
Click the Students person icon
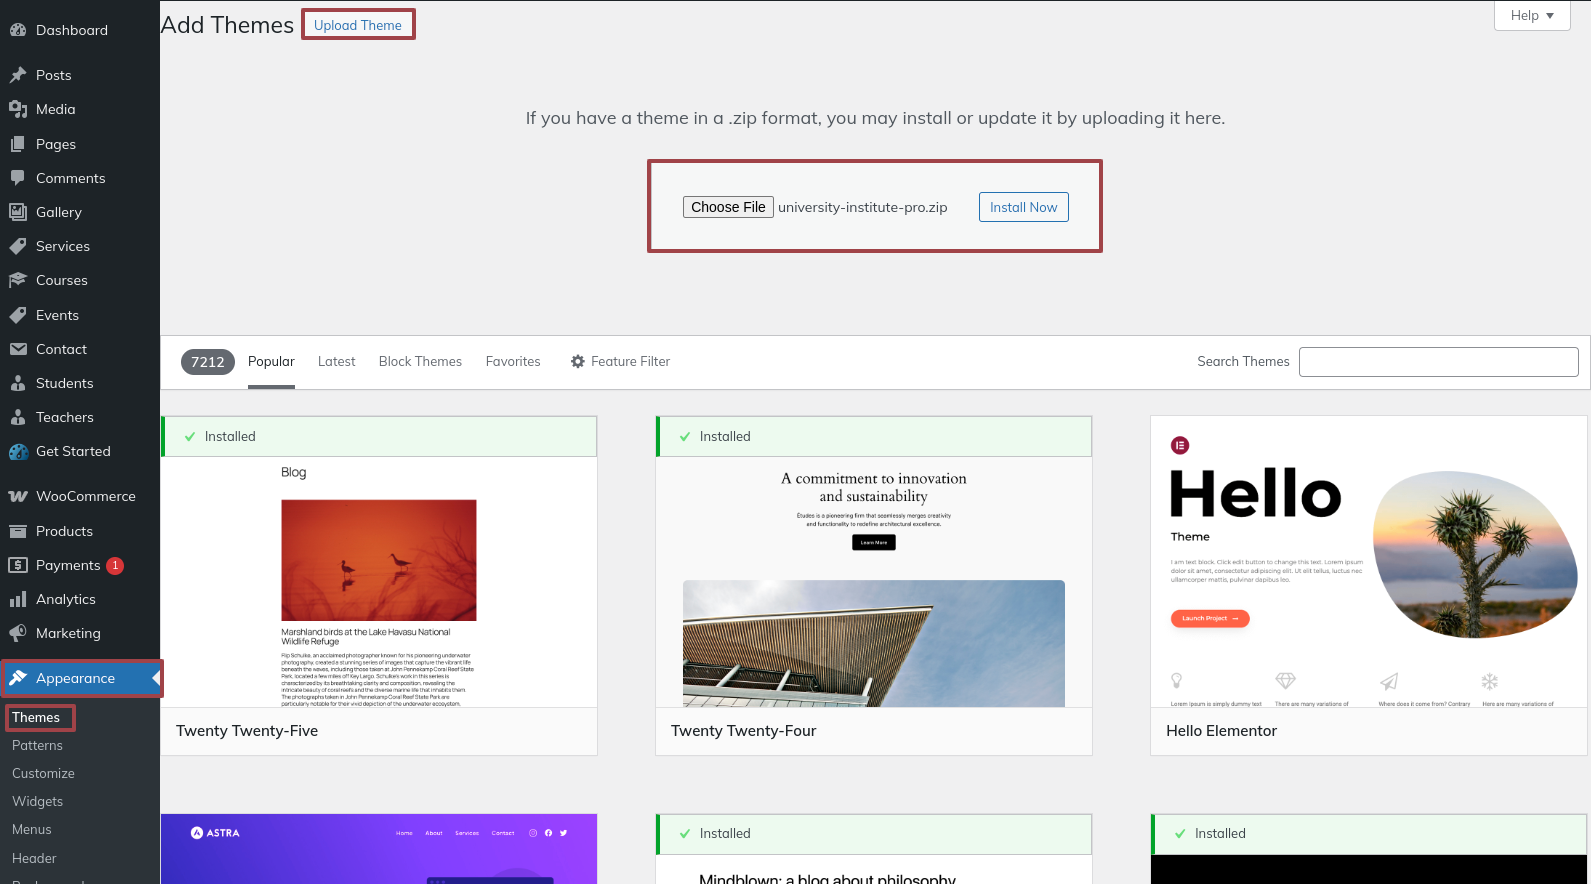click(18, 383)
